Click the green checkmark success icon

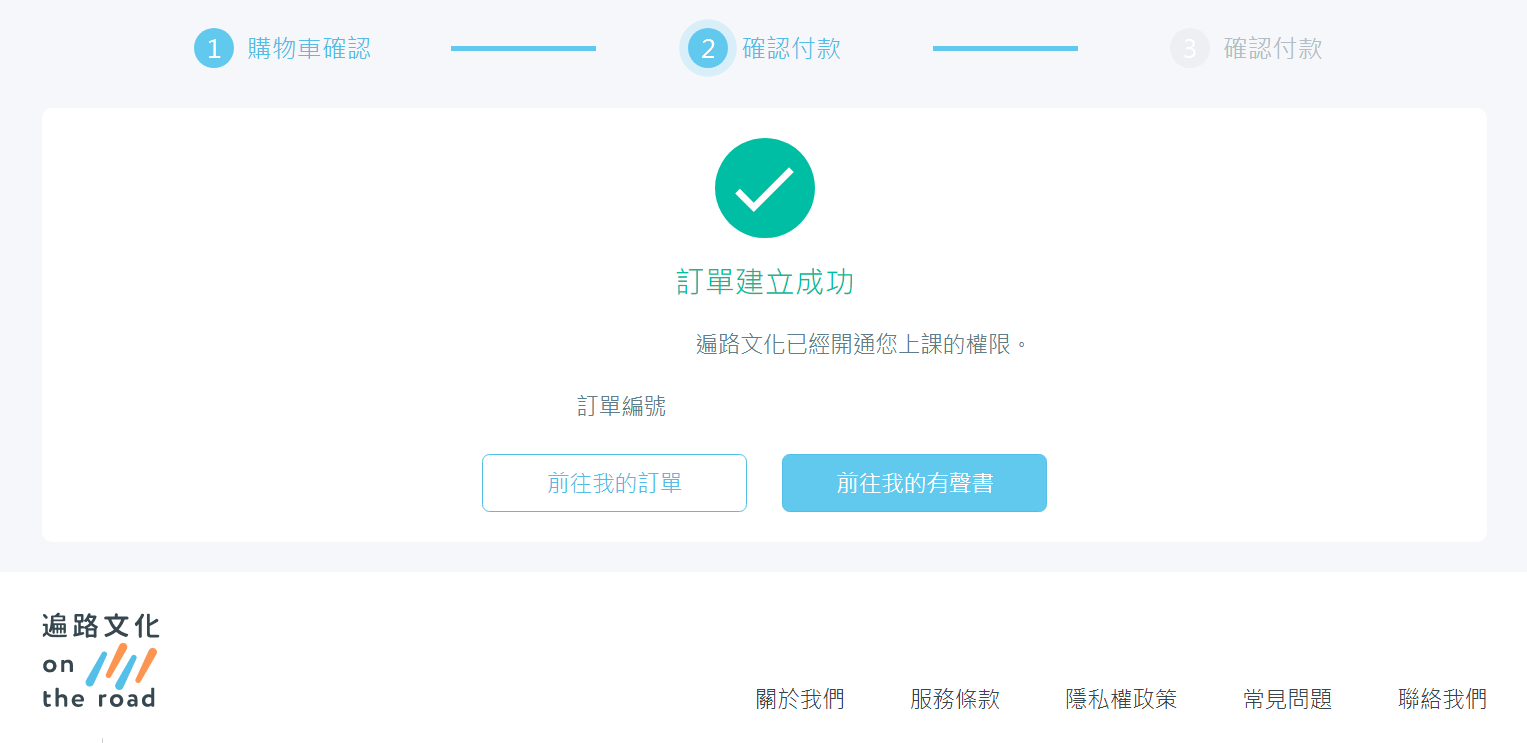pos(764,188)
